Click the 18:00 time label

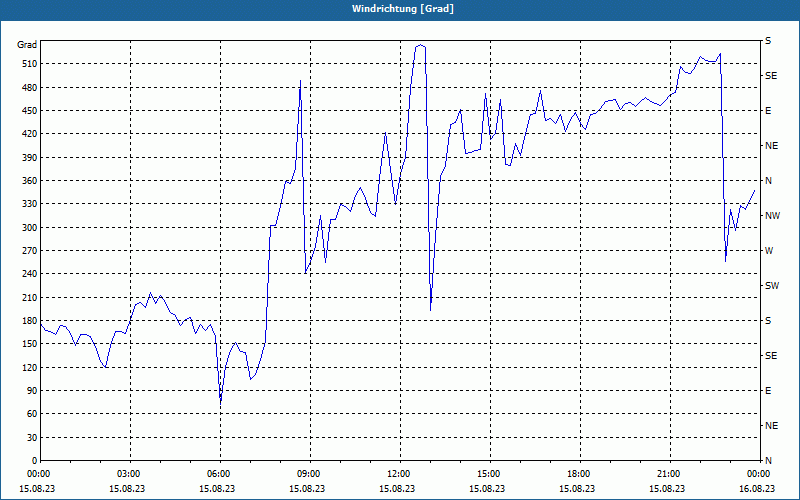577,473
